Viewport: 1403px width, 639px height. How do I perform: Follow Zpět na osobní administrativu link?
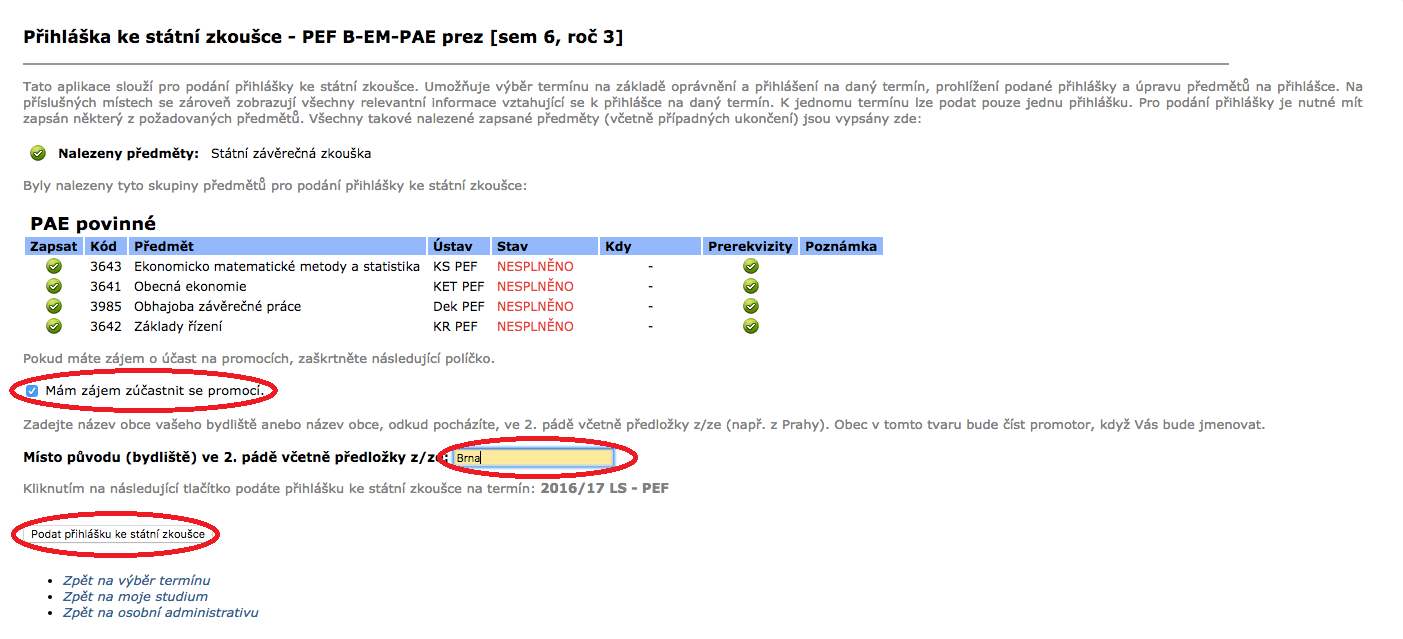click(x=160, y=613)
